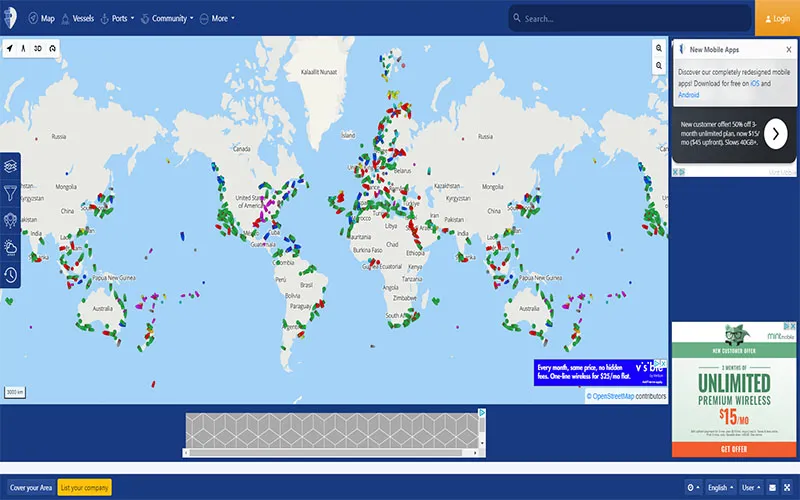Open the English language dropdown
Image resolution: width=800 pixels, height=500 pixels.
[x=720, y=488]
